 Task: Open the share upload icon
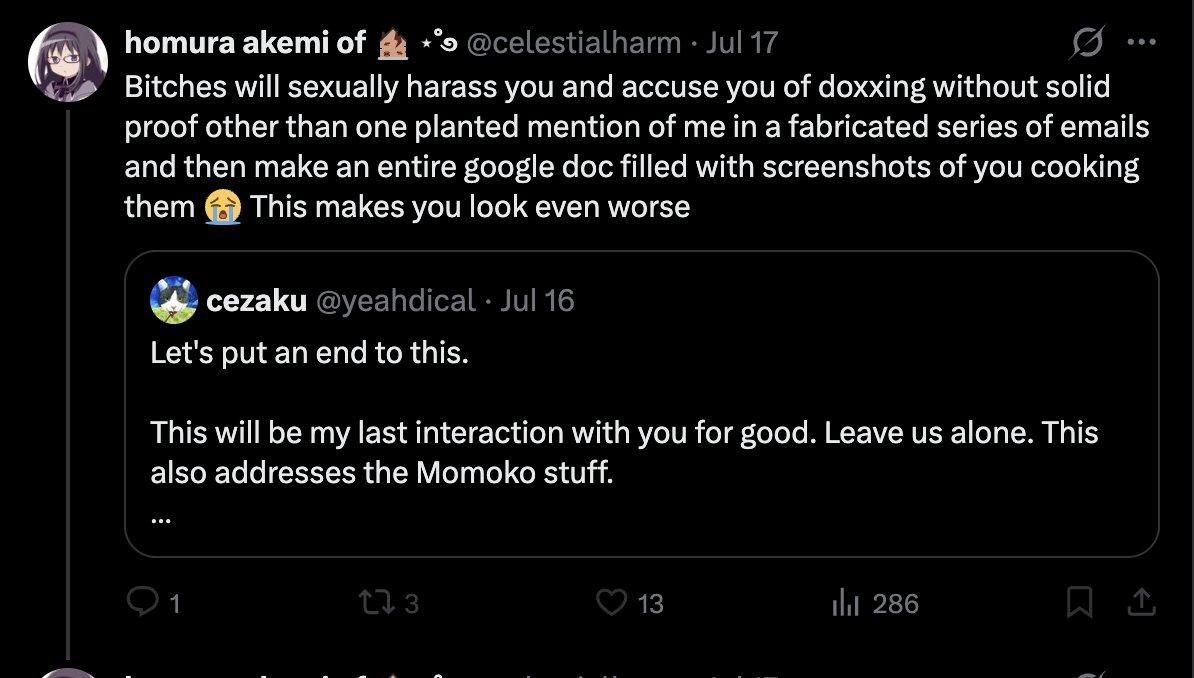[x=1141, y=603]
